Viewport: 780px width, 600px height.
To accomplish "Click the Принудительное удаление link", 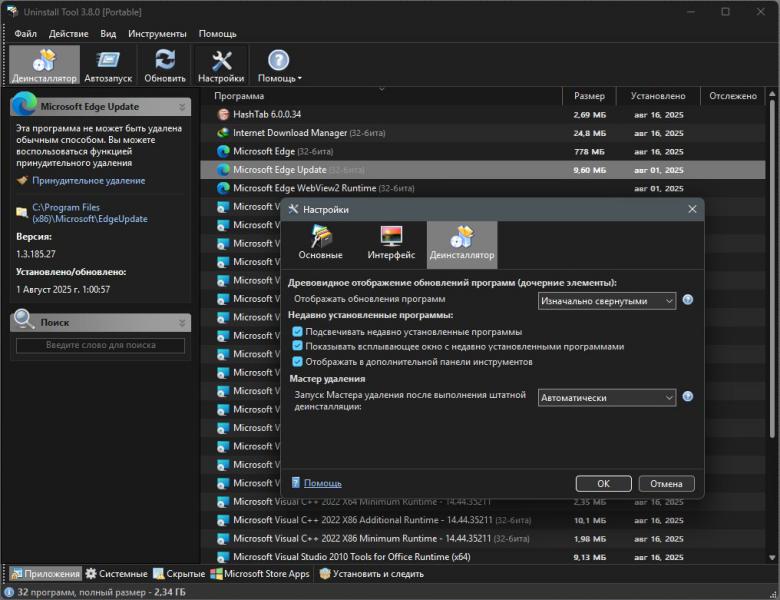I will tap(88, 181).
